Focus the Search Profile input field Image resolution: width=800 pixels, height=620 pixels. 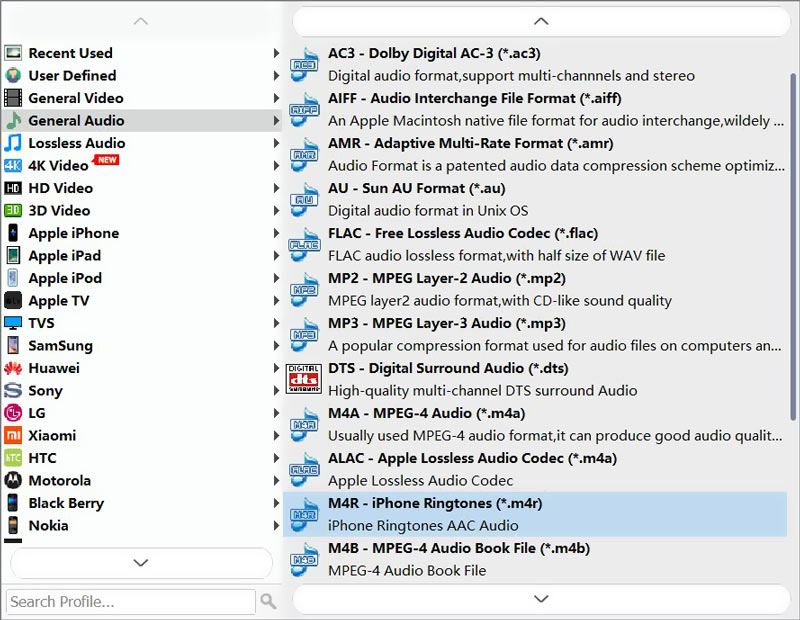[131, 602]
